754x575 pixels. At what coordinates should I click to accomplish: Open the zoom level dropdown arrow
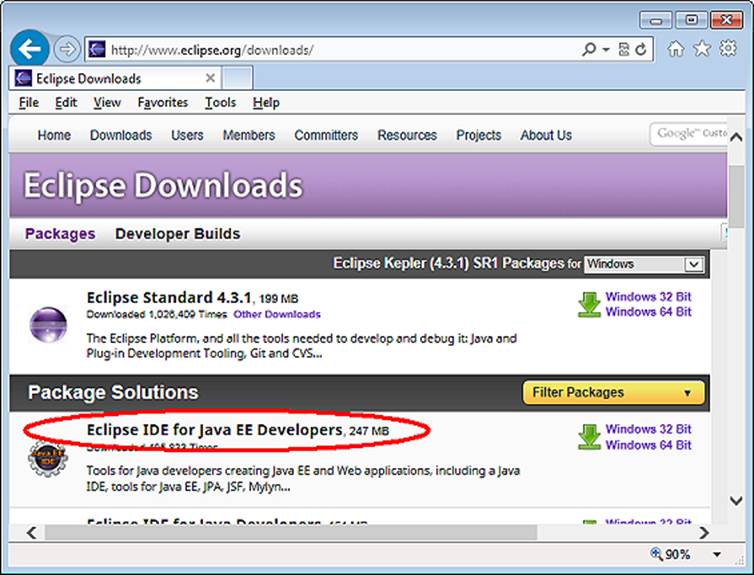(x=716, y=554)
